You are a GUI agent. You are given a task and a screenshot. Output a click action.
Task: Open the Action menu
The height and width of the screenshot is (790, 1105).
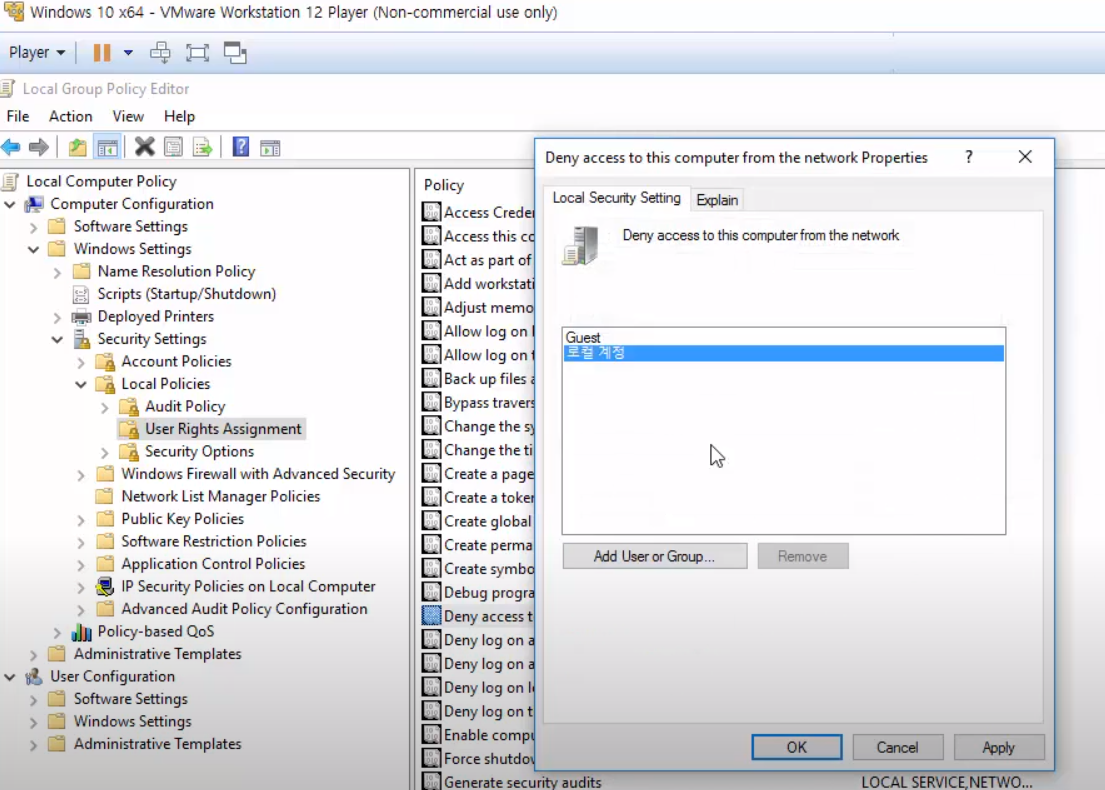[70, 116]
